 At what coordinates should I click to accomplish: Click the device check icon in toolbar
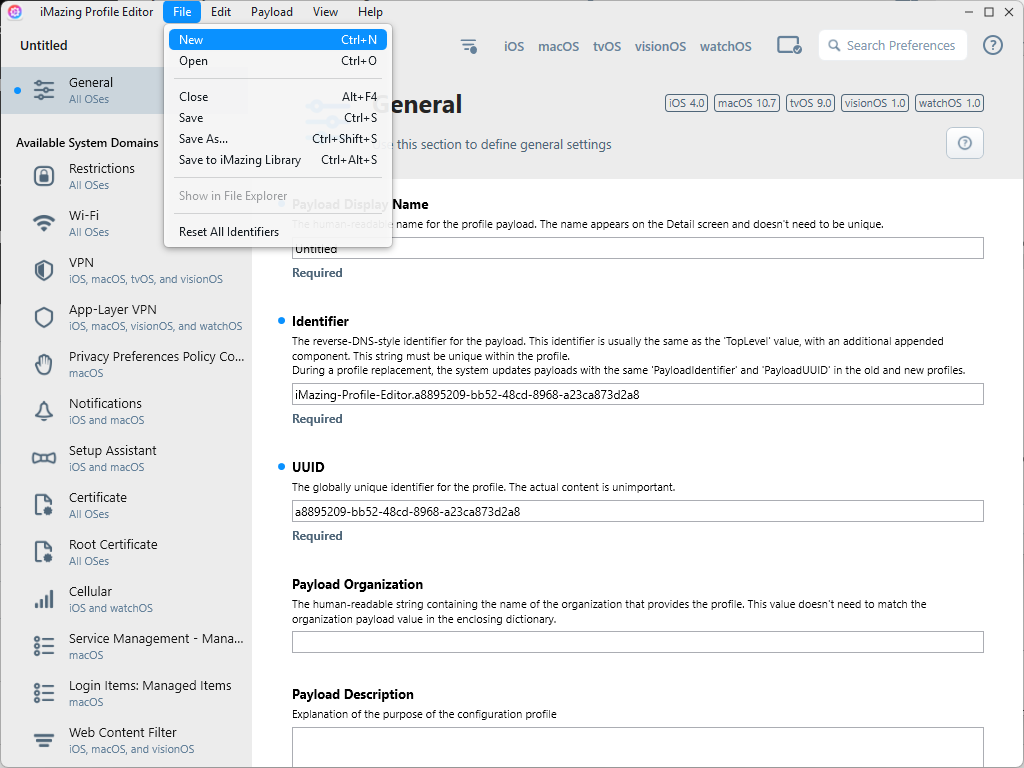[789, 46]
